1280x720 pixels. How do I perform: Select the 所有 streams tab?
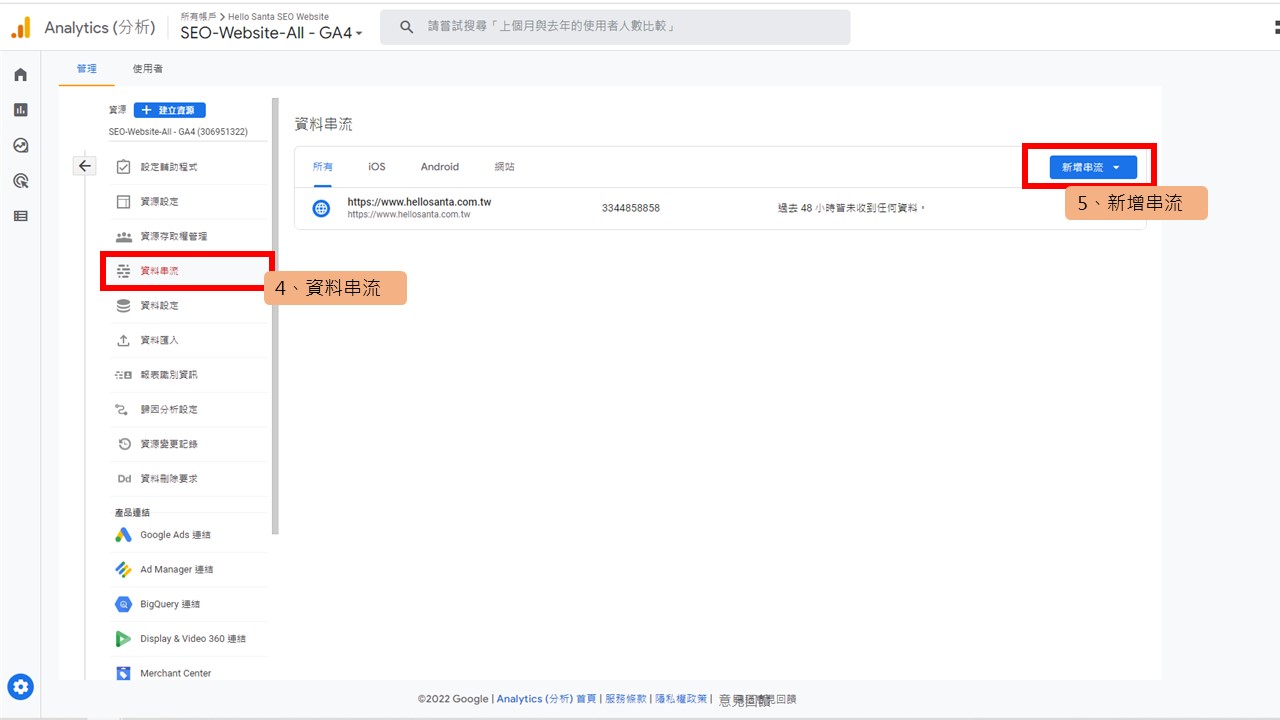click(x=323, y=167)
